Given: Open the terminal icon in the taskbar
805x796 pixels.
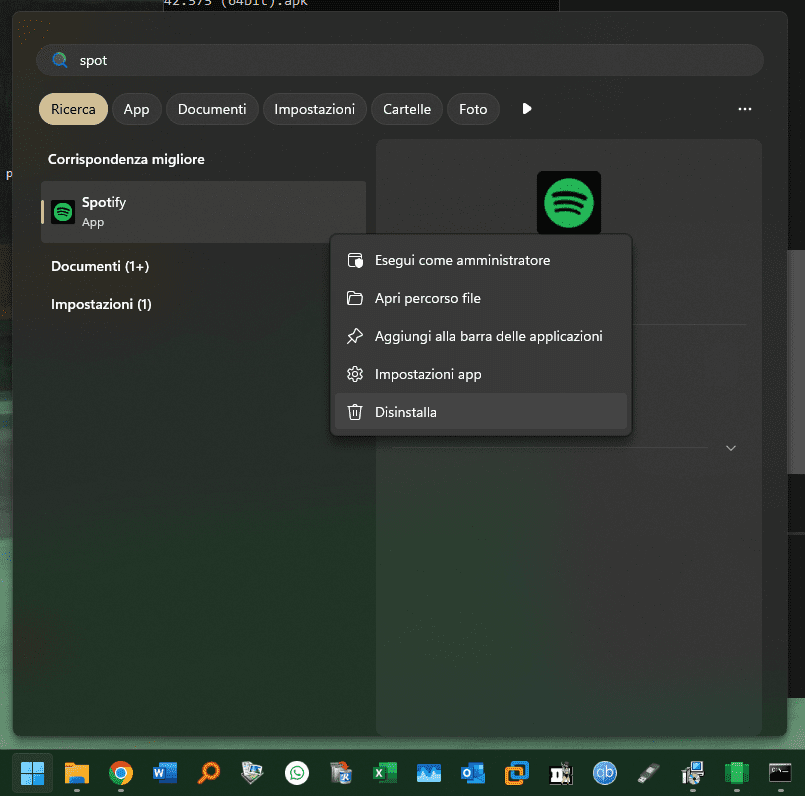Looking at the screenshot, I should click(781, 773).
